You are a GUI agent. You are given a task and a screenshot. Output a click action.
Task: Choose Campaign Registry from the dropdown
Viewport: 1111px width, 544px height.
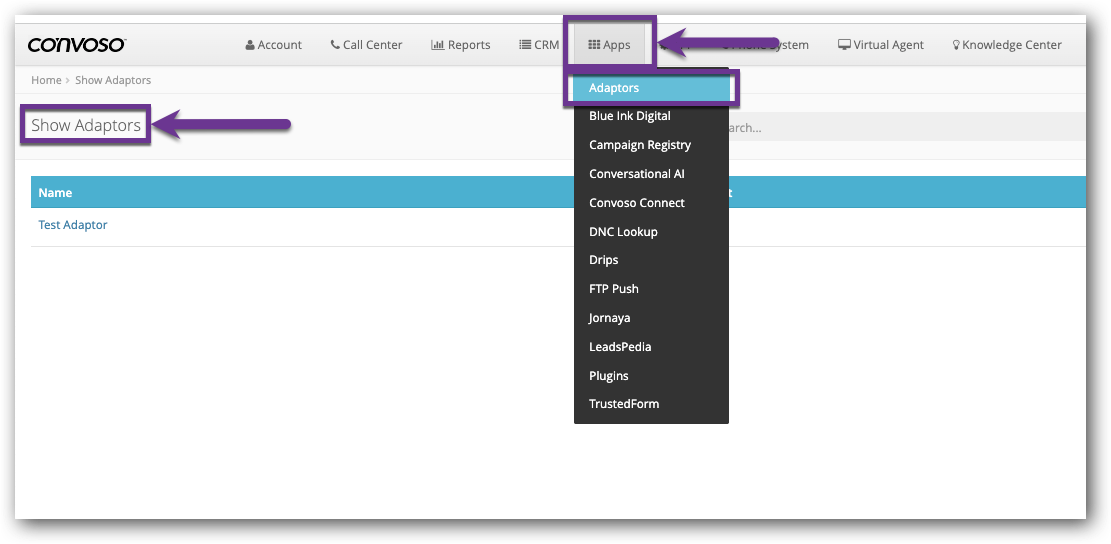(x=651, y=144)
